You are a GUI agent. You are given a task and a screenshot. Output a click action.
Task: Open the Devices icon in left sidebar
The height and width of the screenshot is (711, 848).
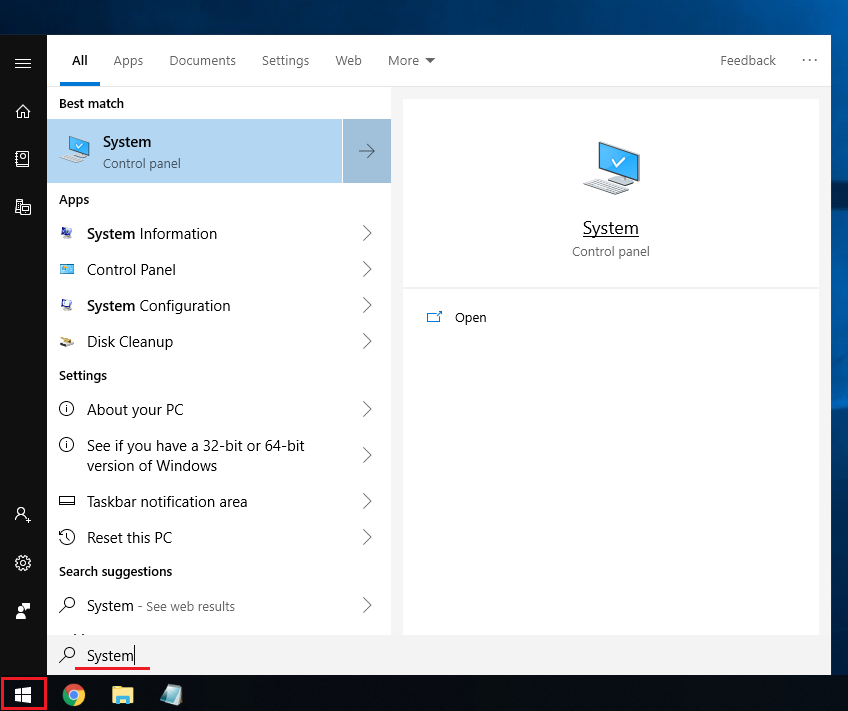tap(22, 207)
